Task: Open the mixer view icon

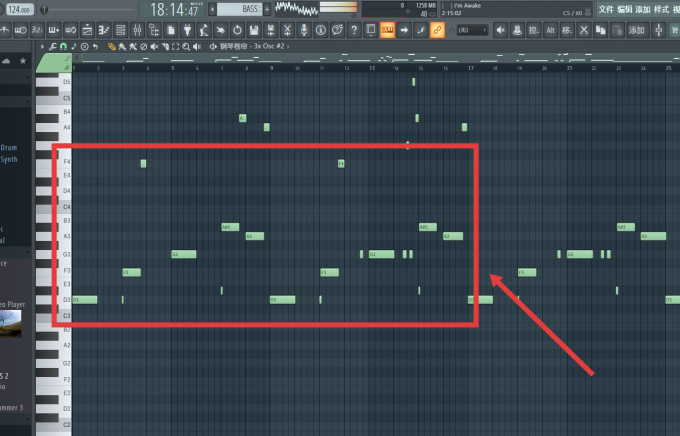Action: point(137,30)
